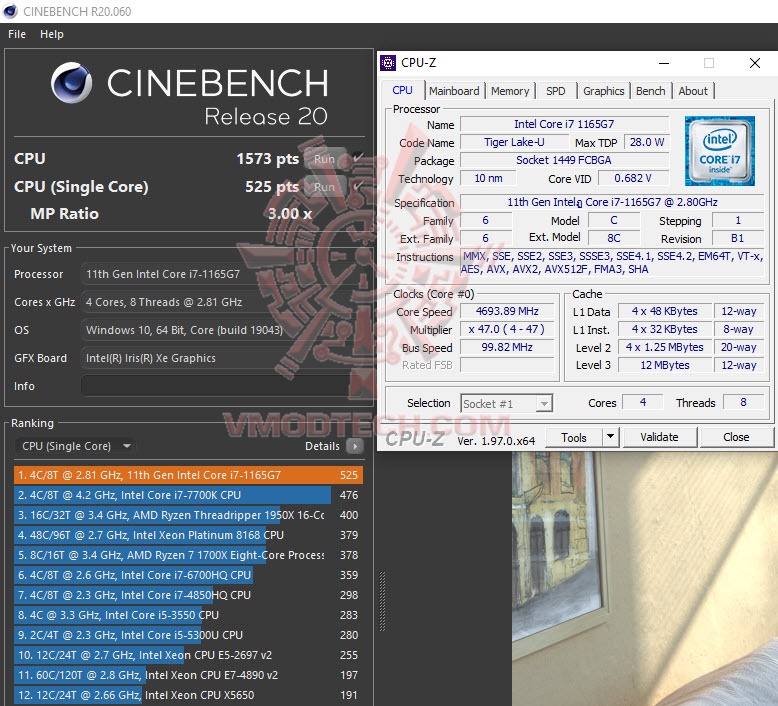778x706 pixels.
Task: Click the render preview image in Cinebench
Action: pos(645,578)
